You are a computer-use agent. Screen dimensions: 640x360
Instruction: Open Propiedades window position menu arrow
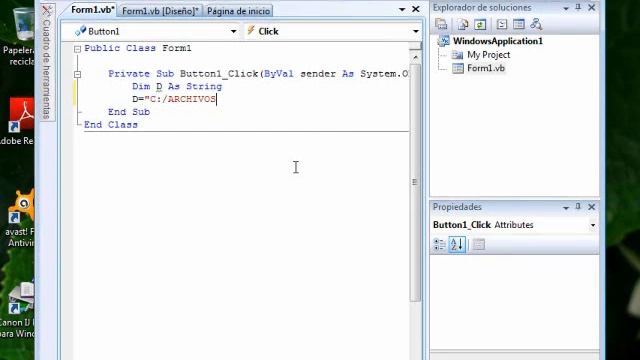click(566, 208)
